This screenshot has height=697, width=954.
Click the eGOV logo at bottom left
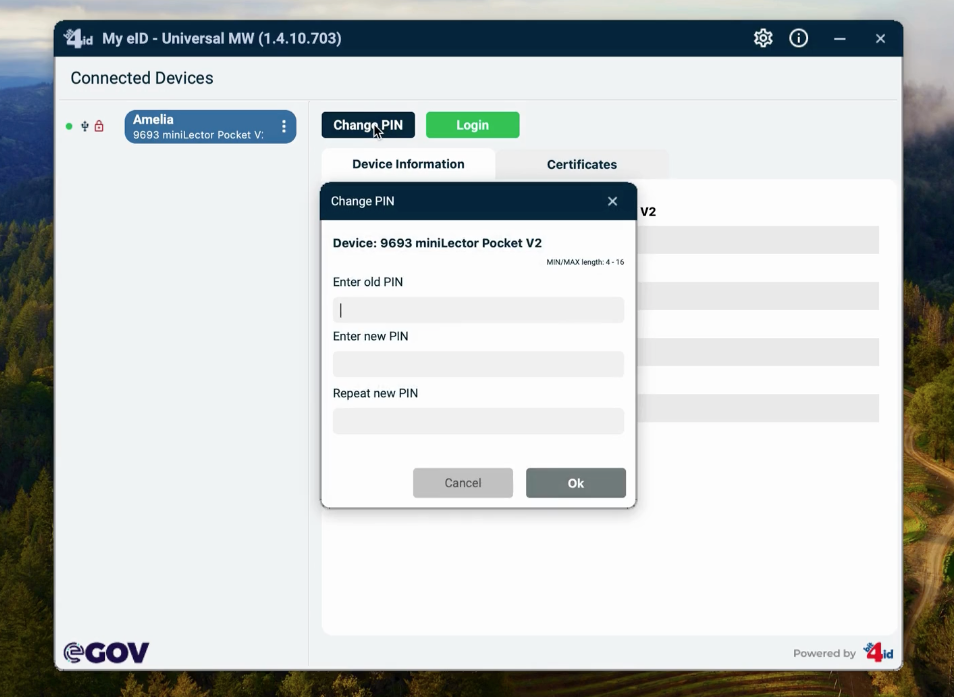pyautogui.click(x=106, y=653)
